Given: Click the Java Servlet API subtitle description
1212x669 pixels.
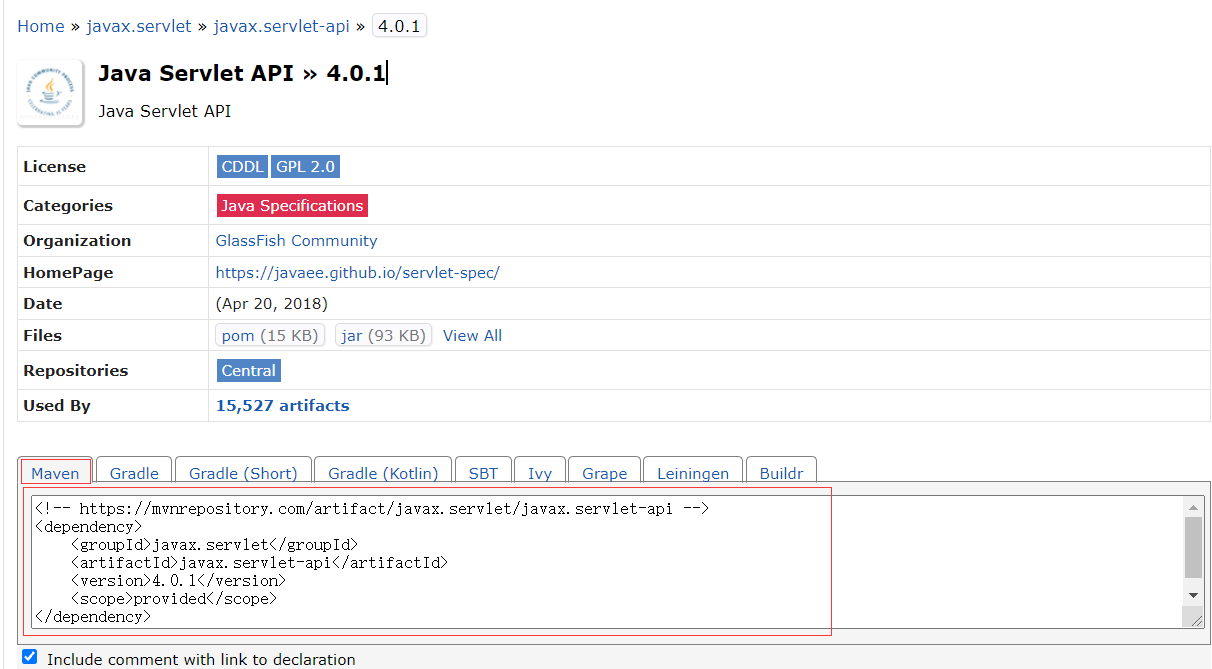Looking at the screenshot, I should [165, 111].
